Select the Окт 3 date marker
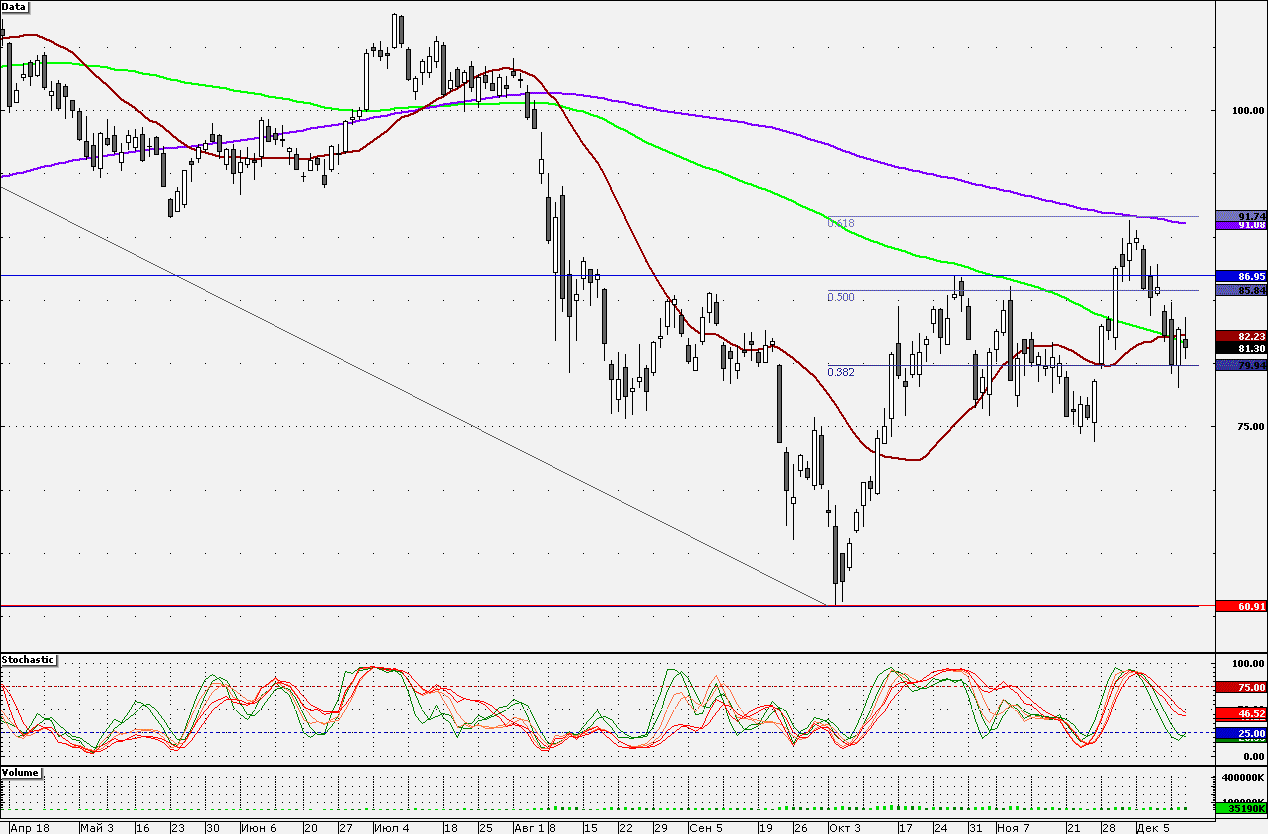This screenshot has width=1268, height=834. pyautogui.click(x=843, y=828)
